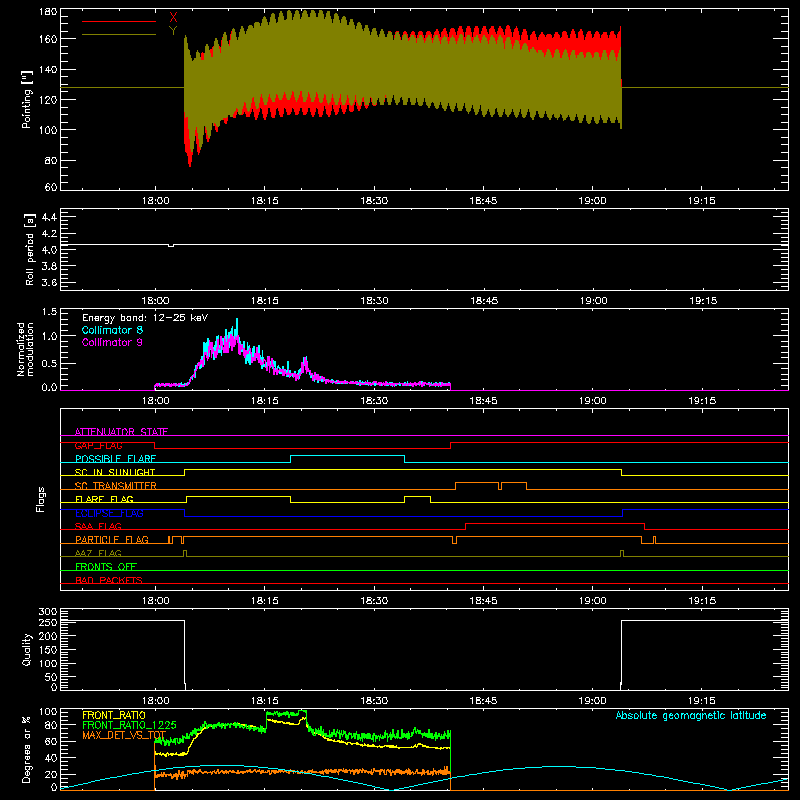The width and height of the screenshot is (800, 800).
Task: Click the 'SC_IN_SUNLIGHT' flag label
Action: pyautogui.click(x=115, y=472)
